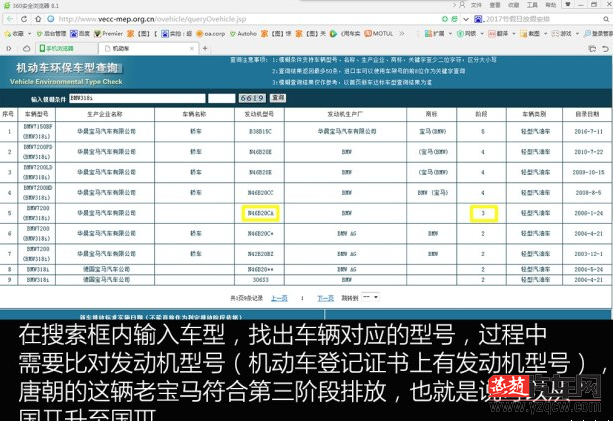Open the oa.corp bookmark
This screenshot has width=613, height=421.
[x=211, y=34]
